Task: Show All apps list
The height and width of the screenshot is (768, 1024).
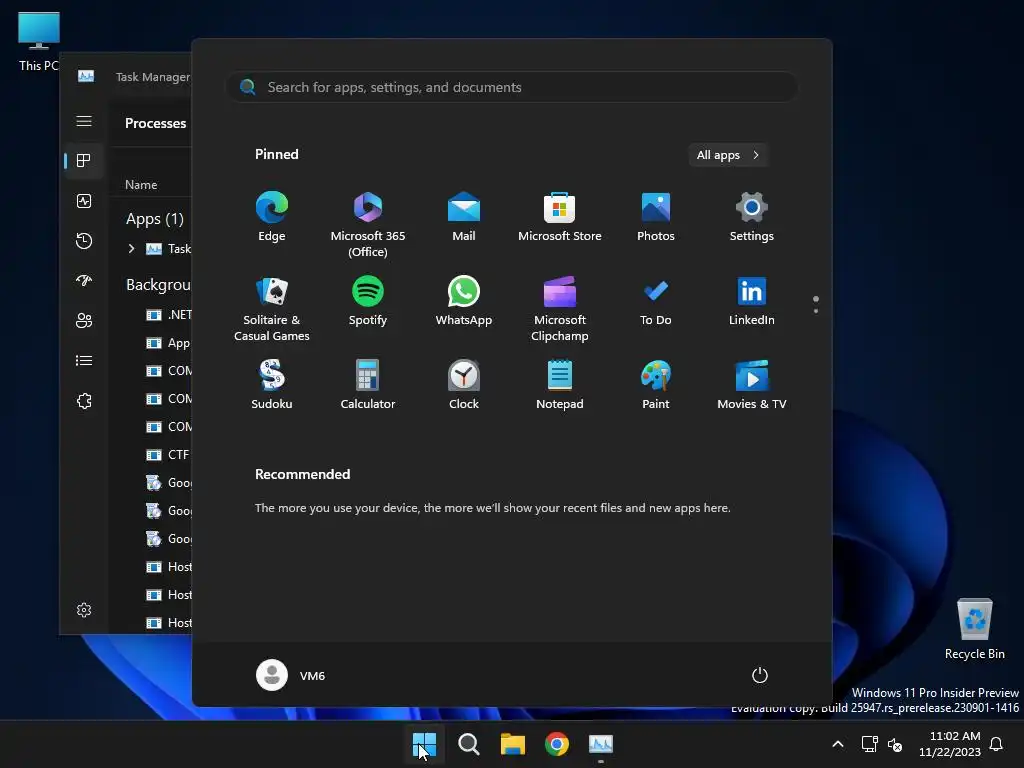Action: coord(728,155)
